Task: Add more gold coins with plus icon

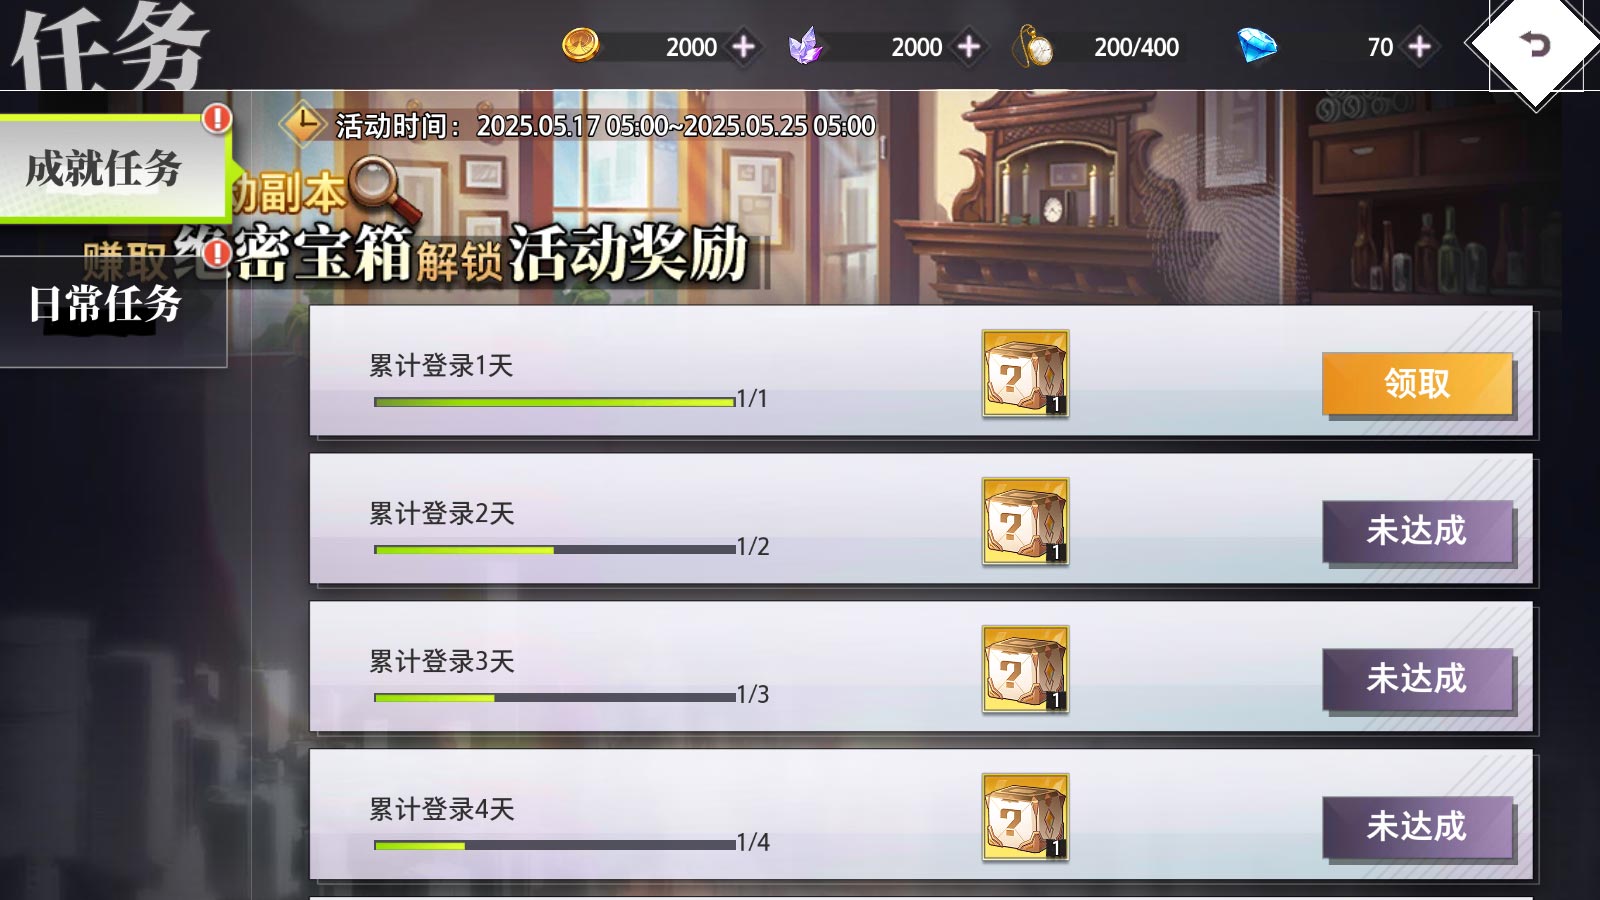Action: pyautogui.click(x=744, y=47)
